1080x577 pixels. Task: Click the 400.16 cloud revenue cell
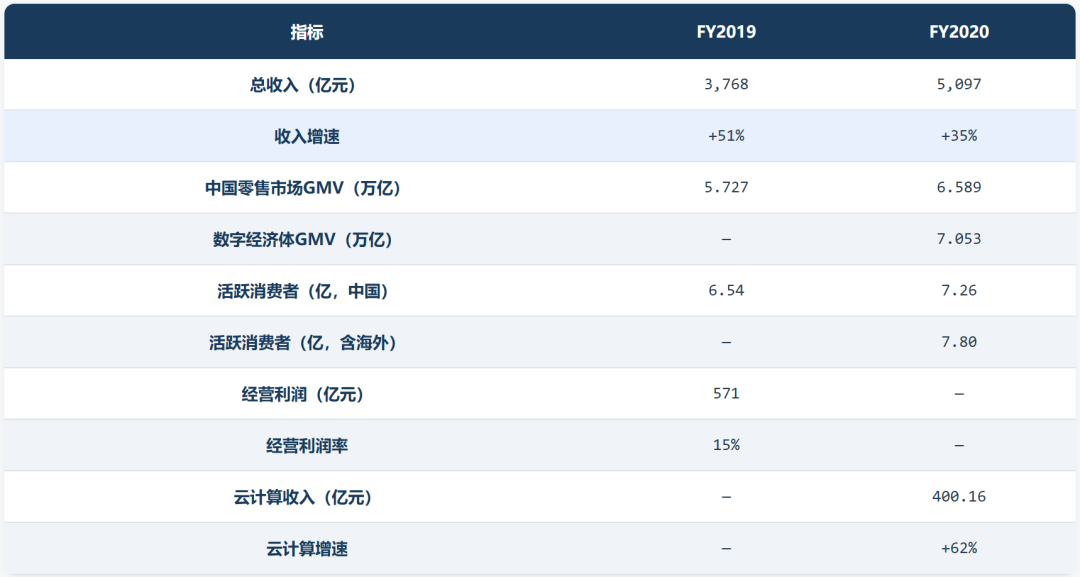(x=959, y=496)
